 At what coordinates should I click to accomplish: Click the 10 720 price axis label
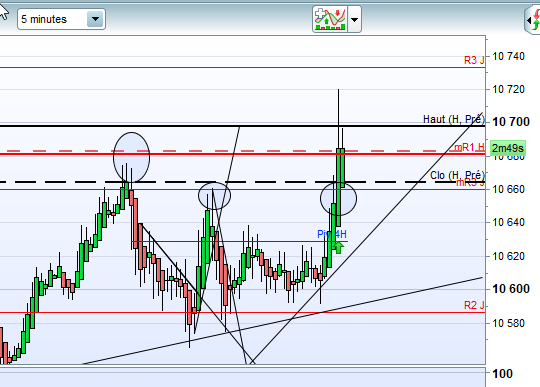(508, 90)
